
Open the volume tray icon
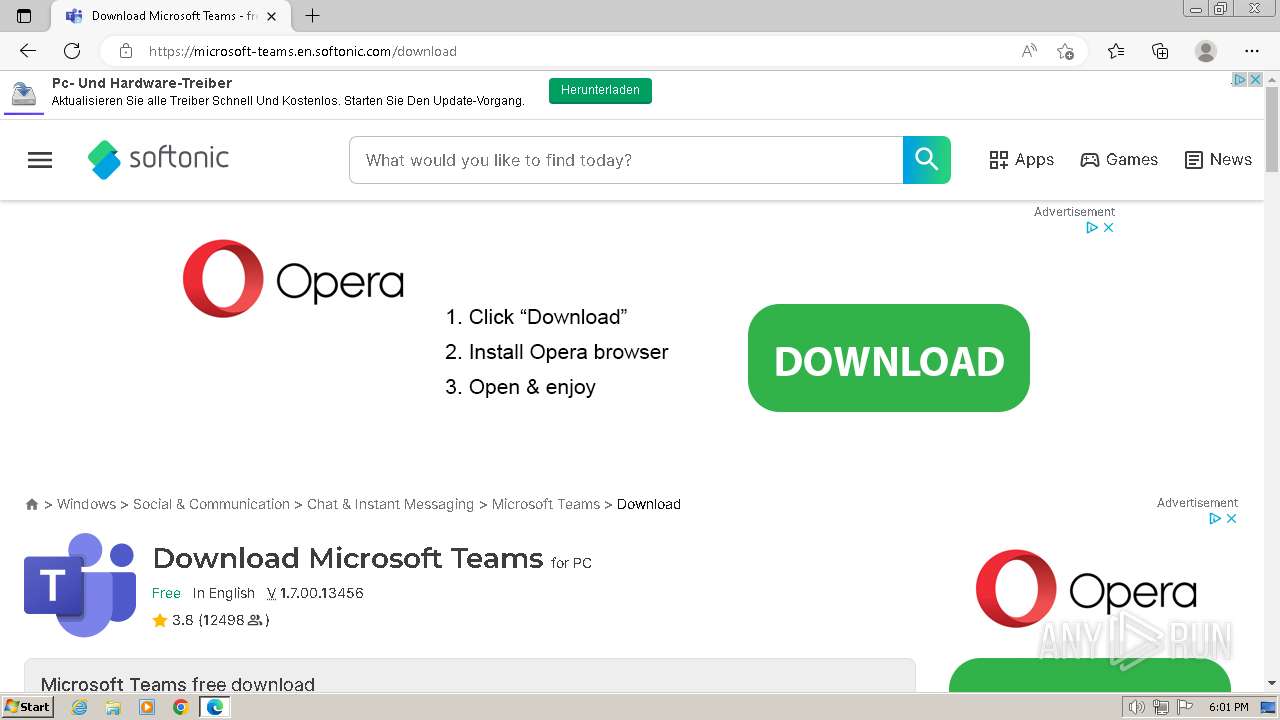(x=1136, y=707)
